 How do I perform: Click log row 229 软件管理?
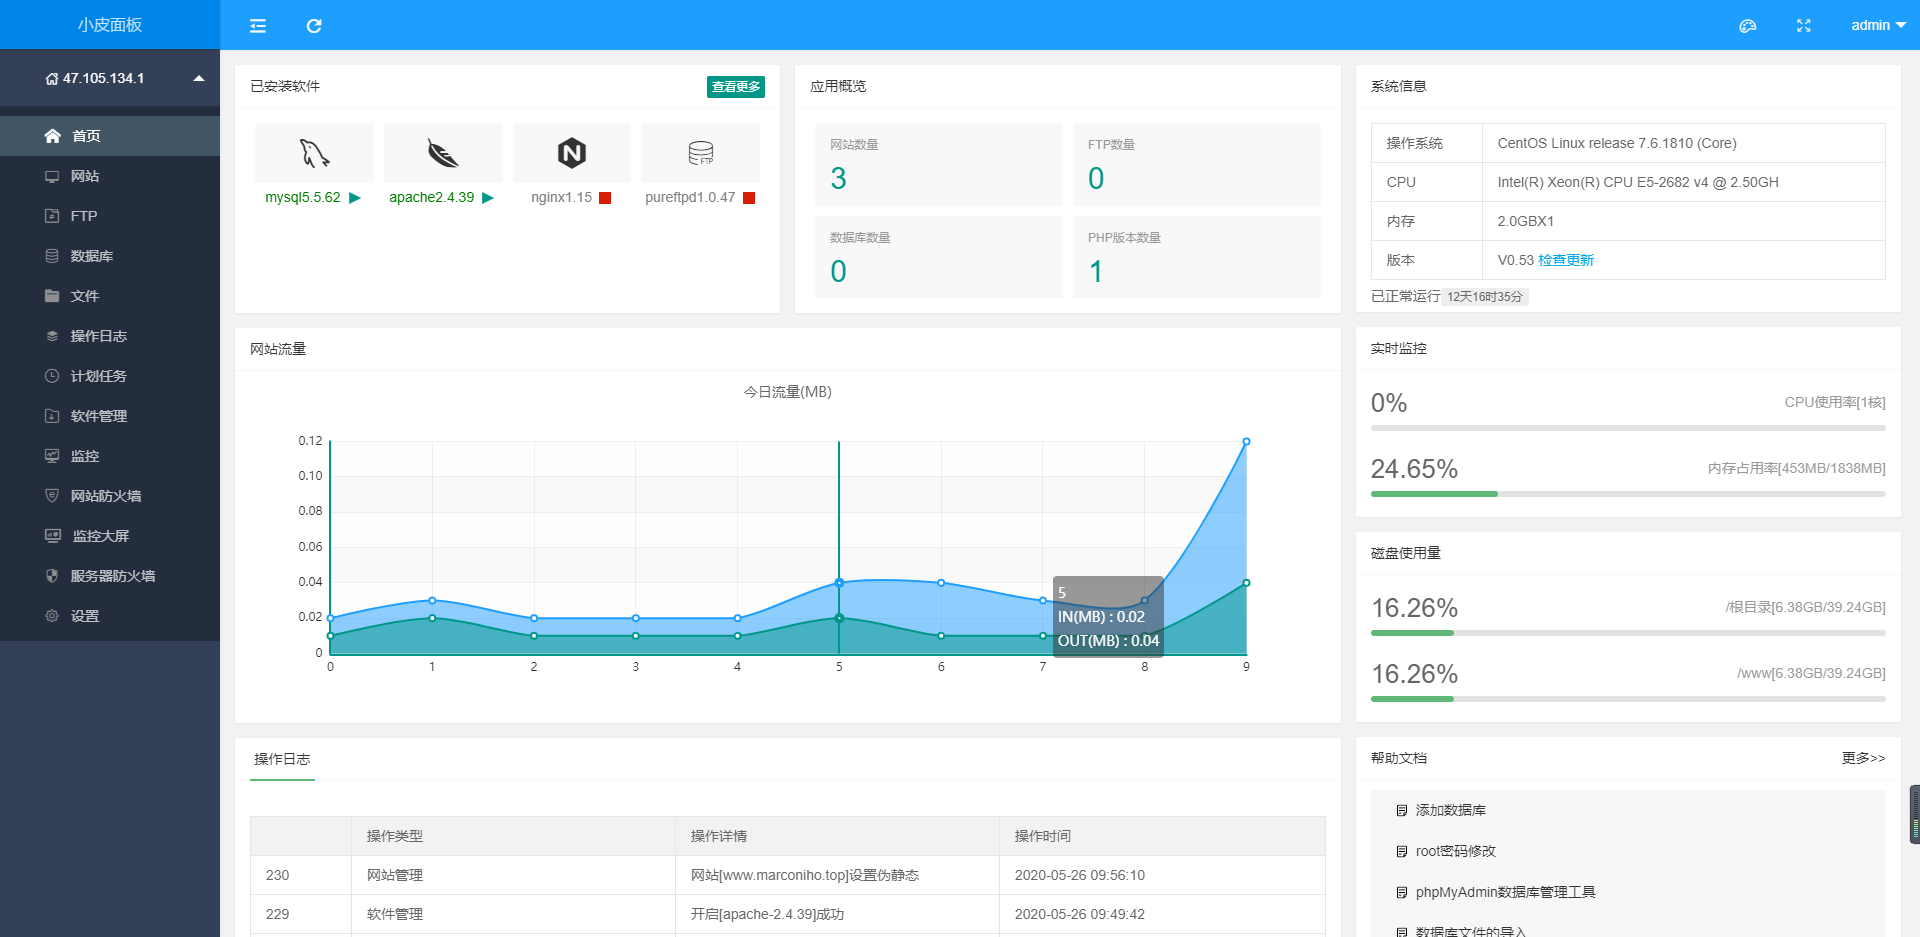point(788,914)
